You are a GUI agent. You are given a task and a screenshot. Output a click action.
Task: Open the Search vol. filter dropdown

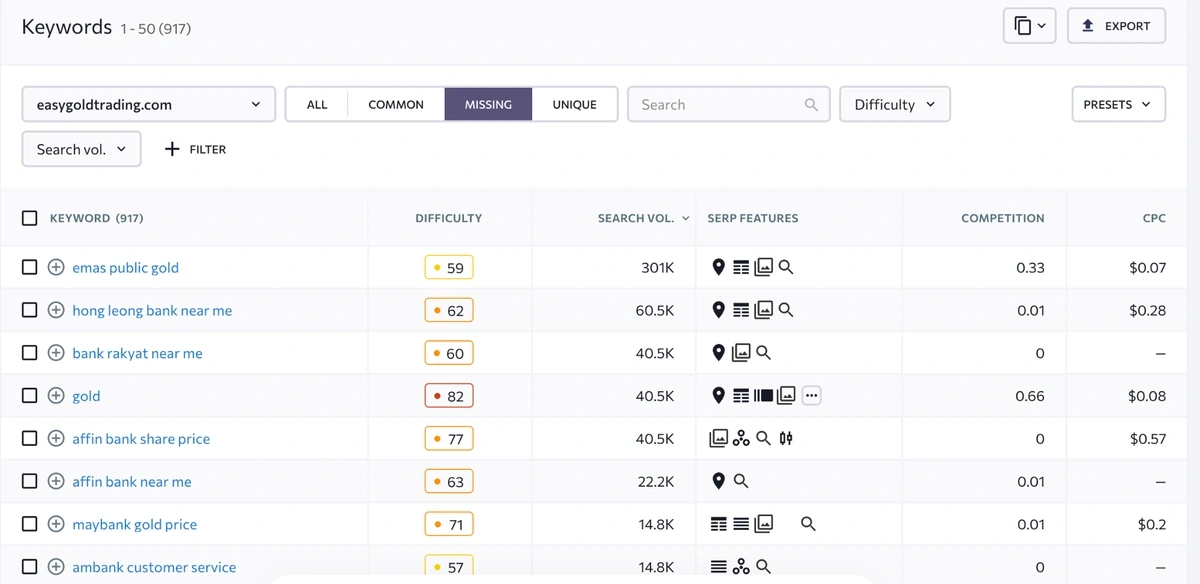(81, 149)
